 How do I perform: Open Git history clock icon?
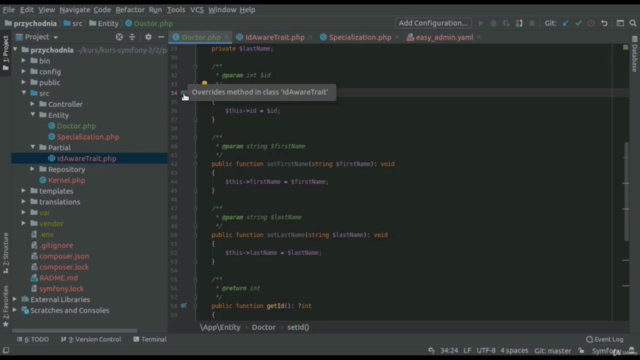[591, 23]
